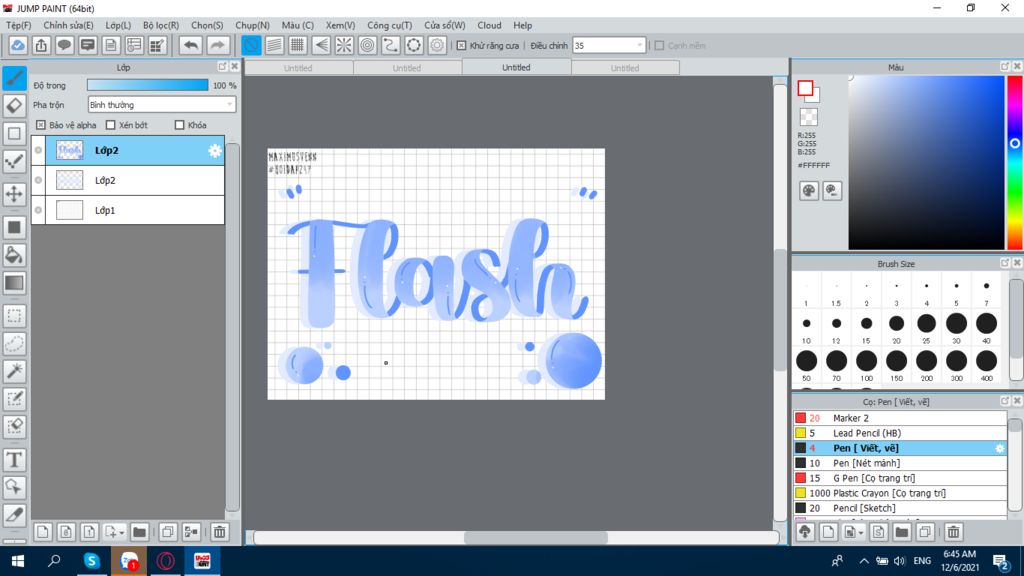Delete layer using trash icon in layer panel
The width and height of the screenshot is (1024, 576).
point(219,532)
